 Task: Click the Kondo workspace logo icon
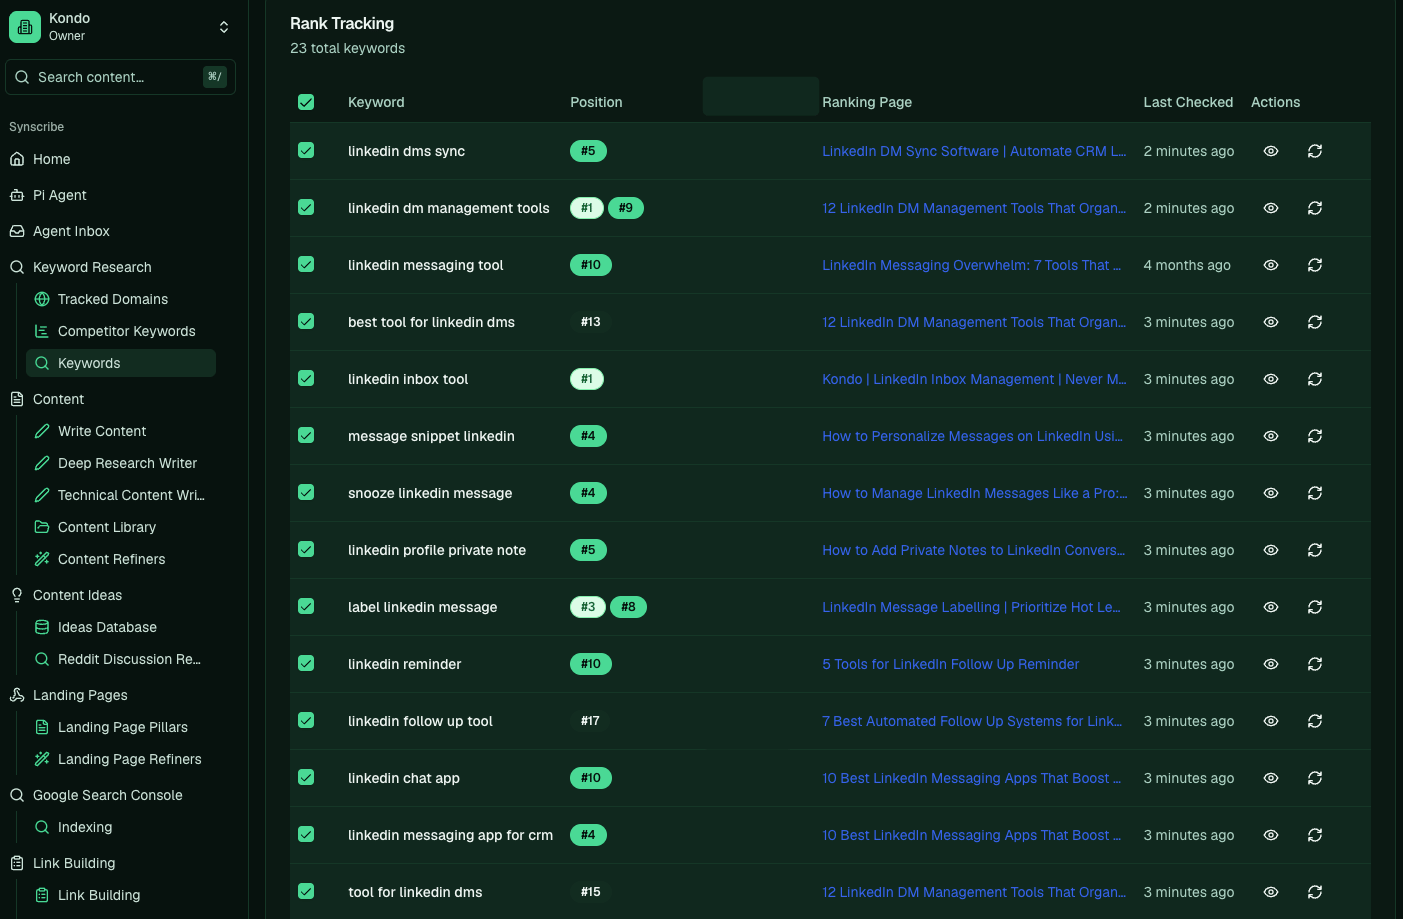25,27
